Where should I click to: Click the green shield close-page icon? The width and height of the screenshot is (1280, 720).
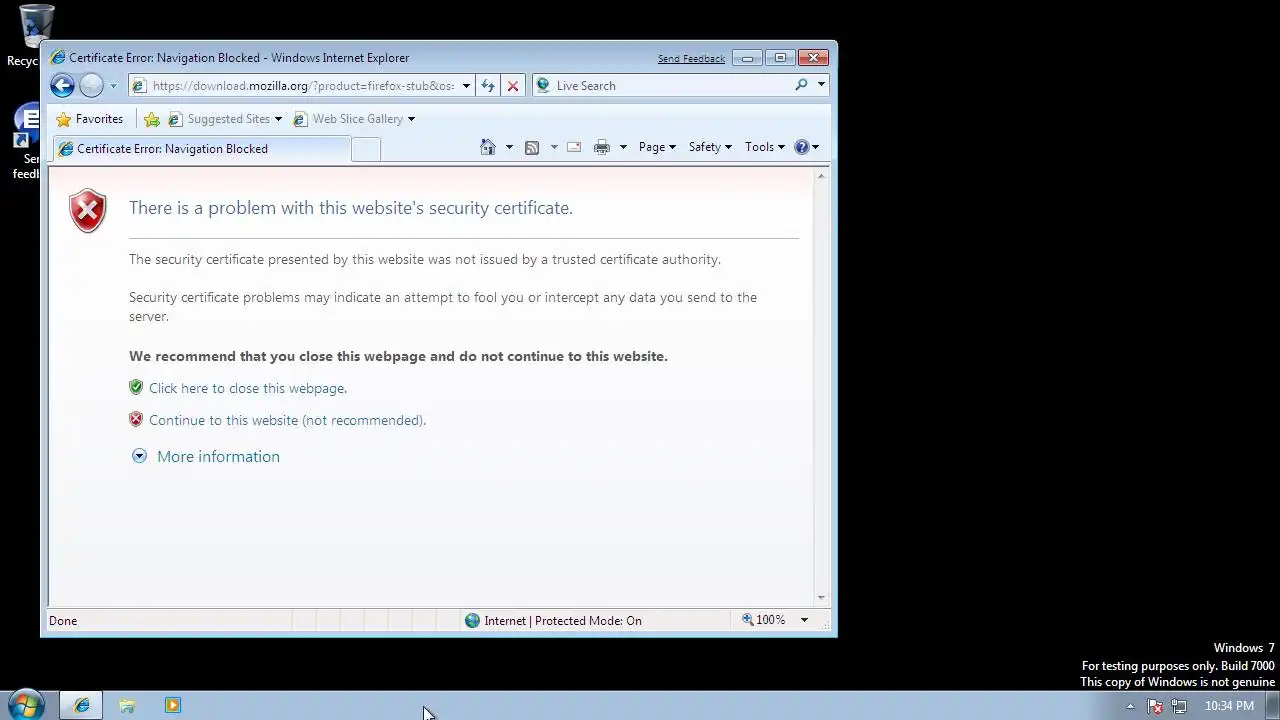pyautogui.click(x=136, y=387)
